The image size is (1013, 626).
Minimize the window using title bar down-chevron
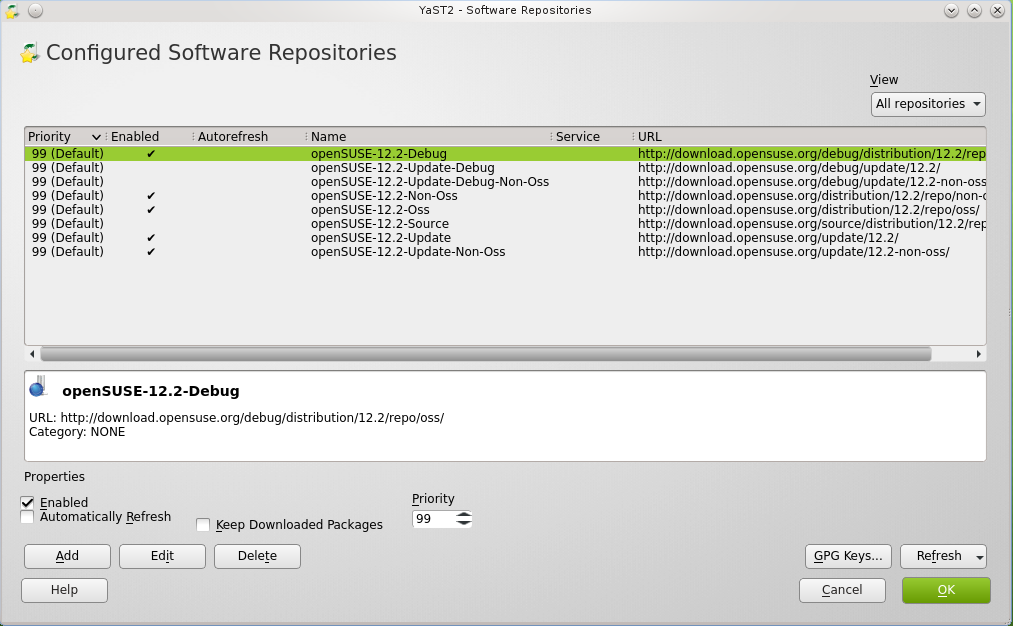click(x=951, y=10)
